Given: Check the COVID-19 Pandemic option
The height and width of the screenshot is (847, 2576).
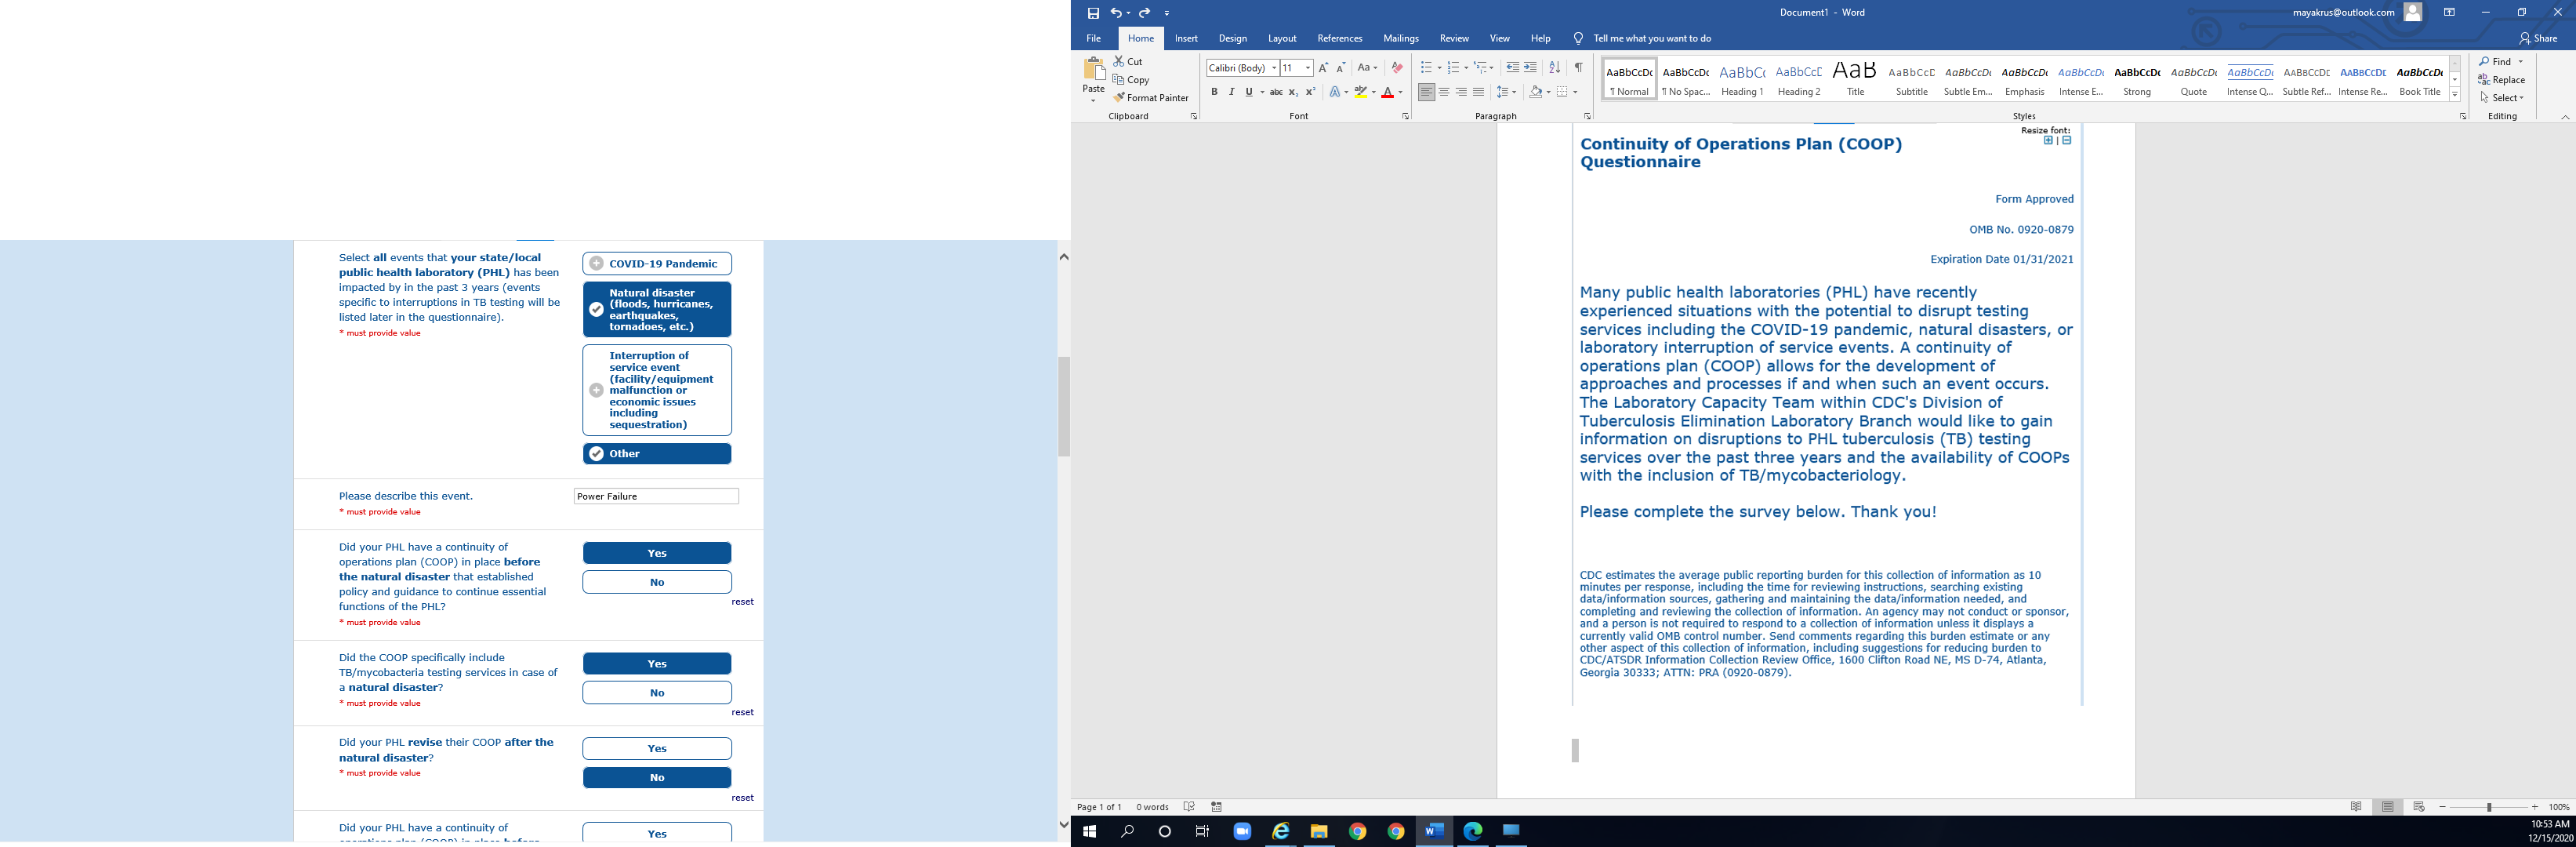Looking at the screenshot, I should (657, 264).
